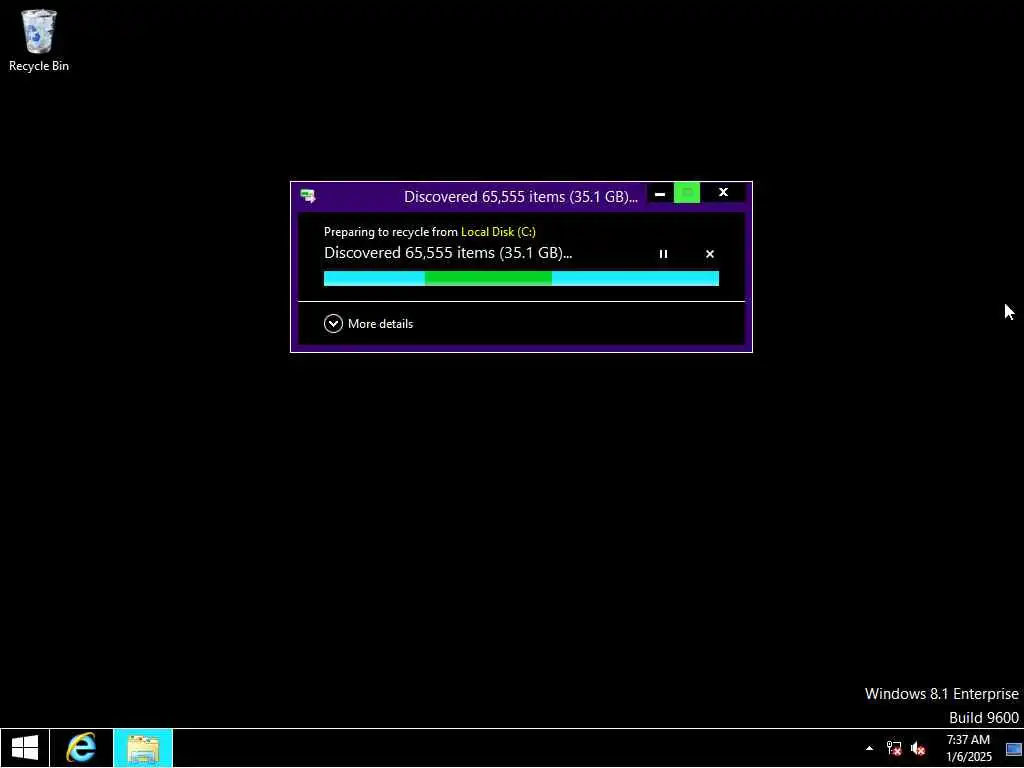The height and width of the screenshot is (768, 1024).
Task: Click the tray icon right of the clock
Action: coord(1014,749)
